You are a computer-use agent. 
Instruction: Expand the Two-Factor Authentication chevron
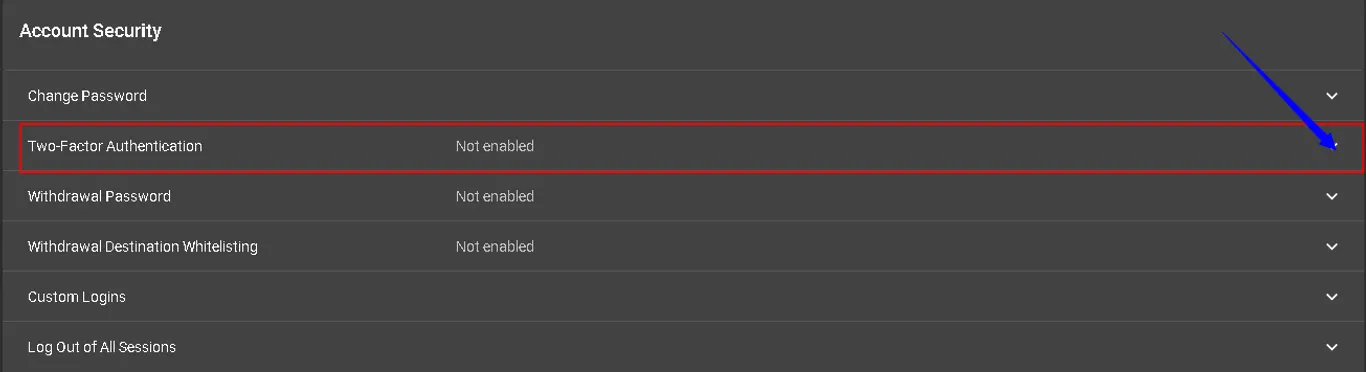[1332, 146]
